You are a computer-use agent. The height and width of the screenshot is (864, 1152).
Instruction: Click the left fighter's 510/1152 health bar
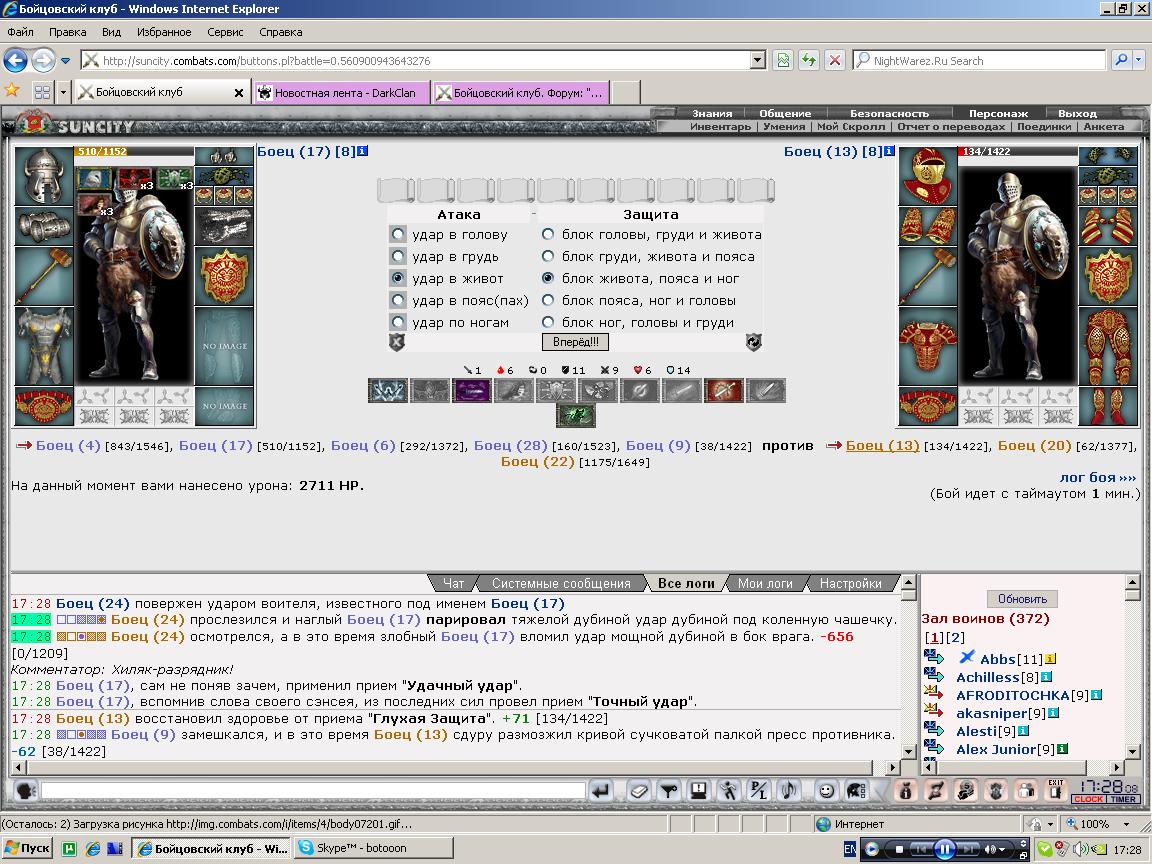(134, 151)
